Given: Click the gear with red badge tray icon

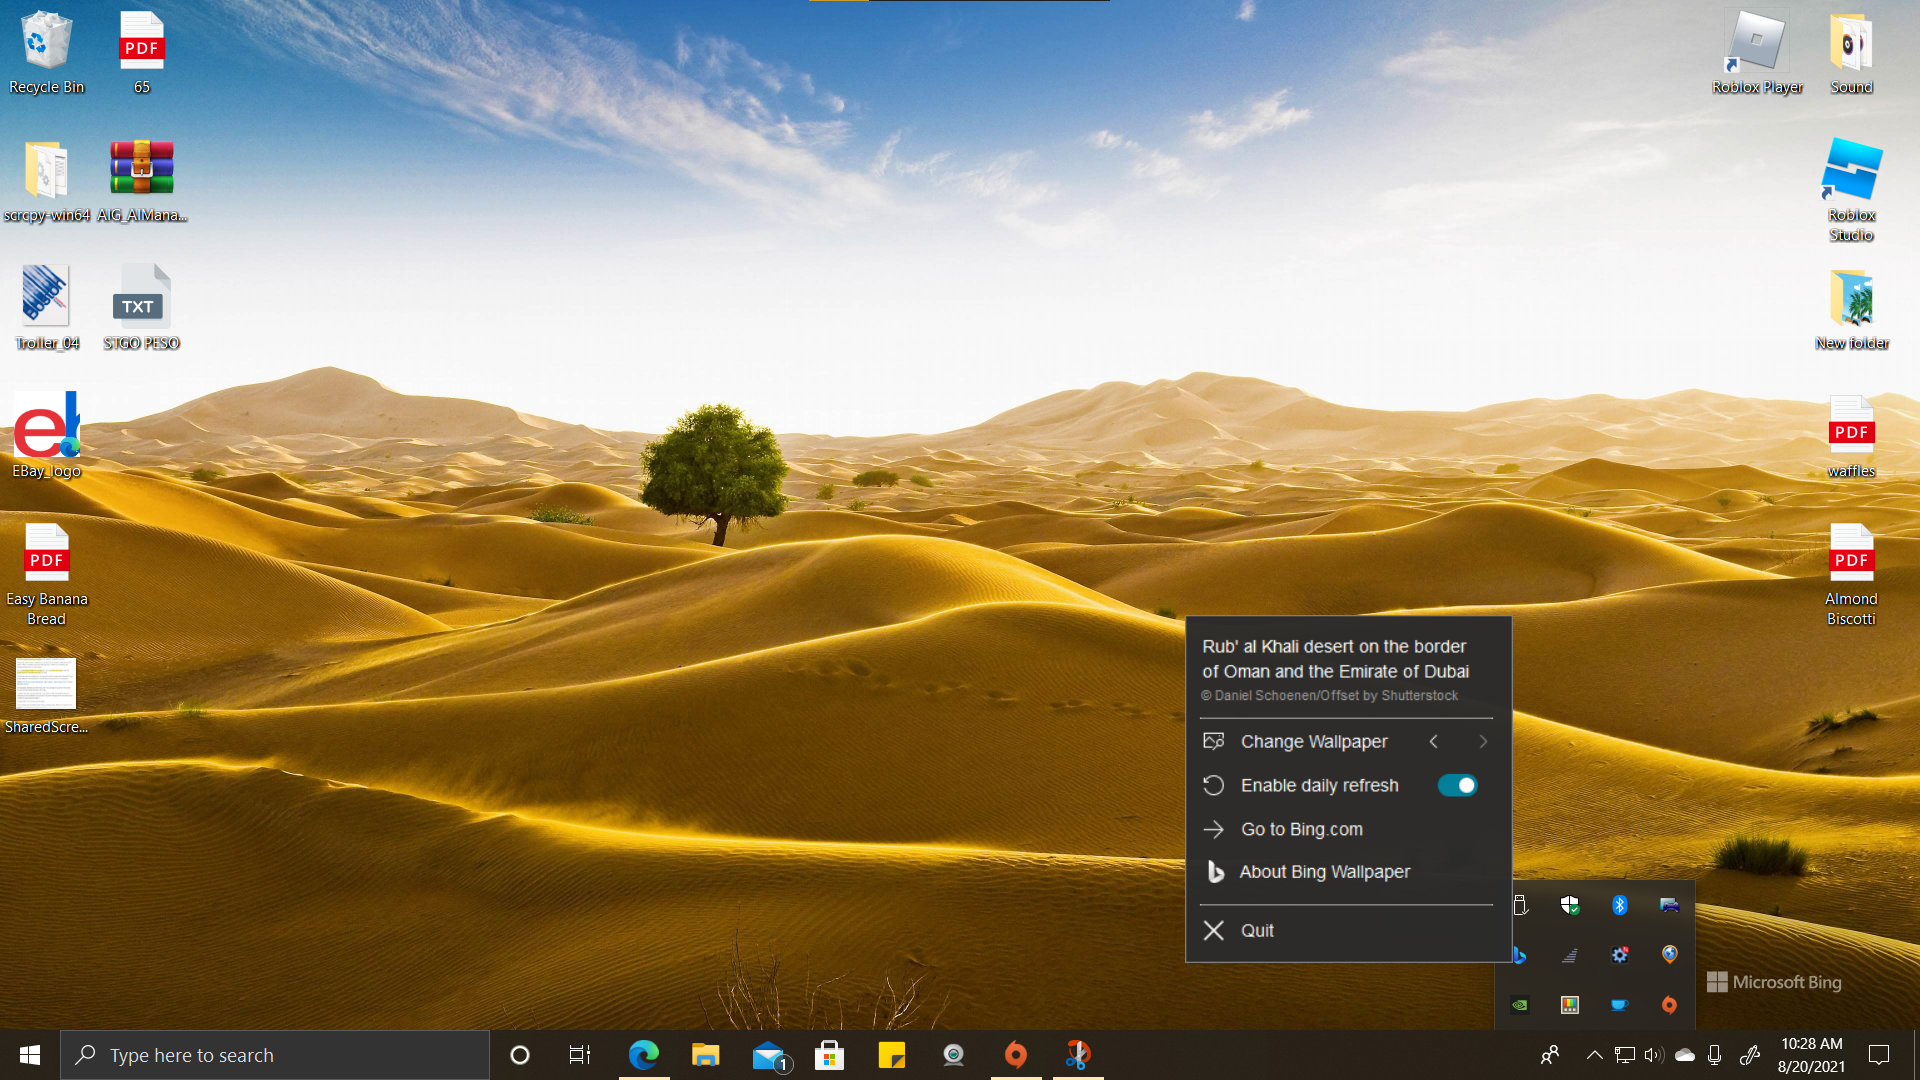Looking at the screenshot, I should tap(1620, 955).
